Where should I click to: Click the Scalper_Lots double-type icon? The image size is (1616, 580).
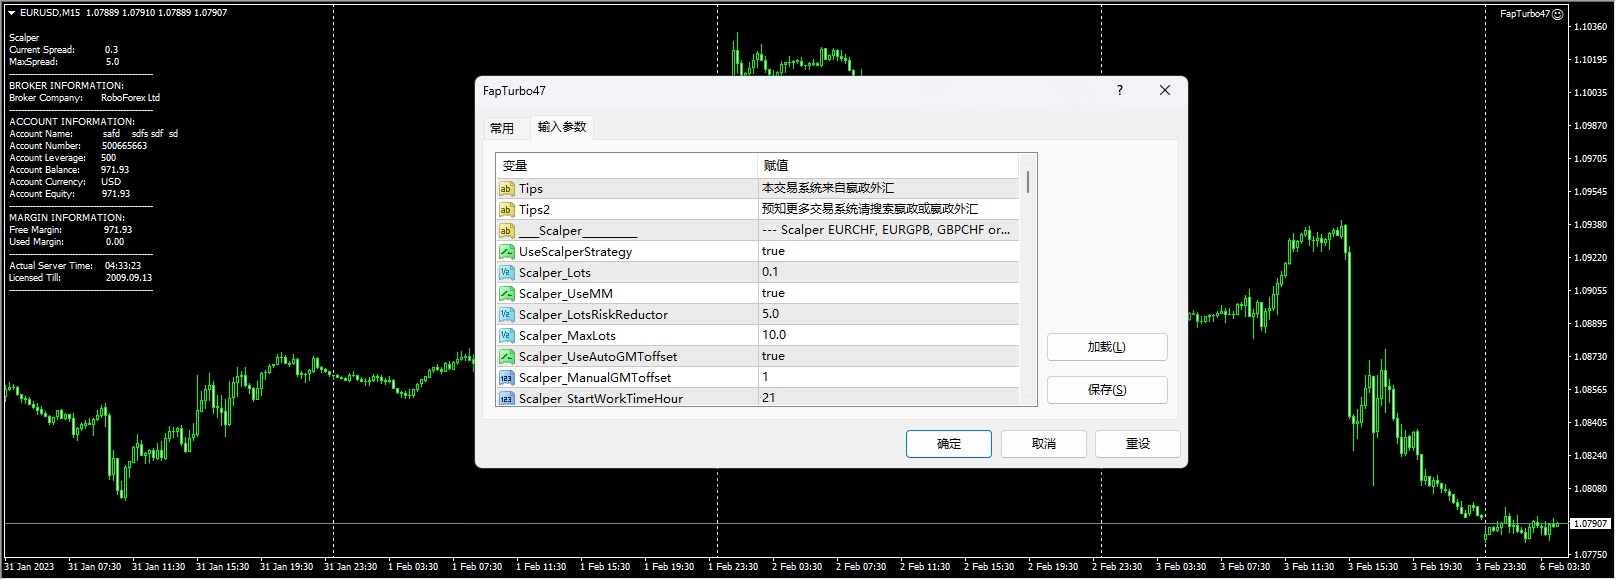507,273
